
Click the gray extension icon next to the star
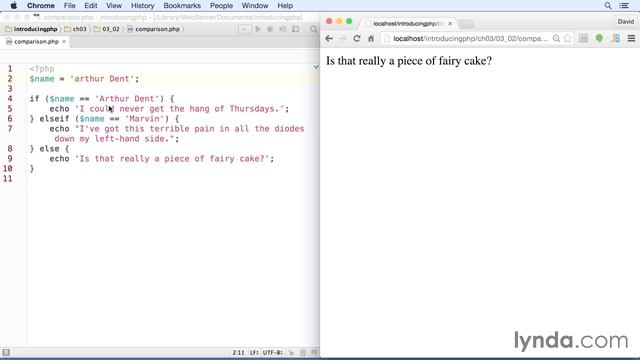(x=584, y=38)
